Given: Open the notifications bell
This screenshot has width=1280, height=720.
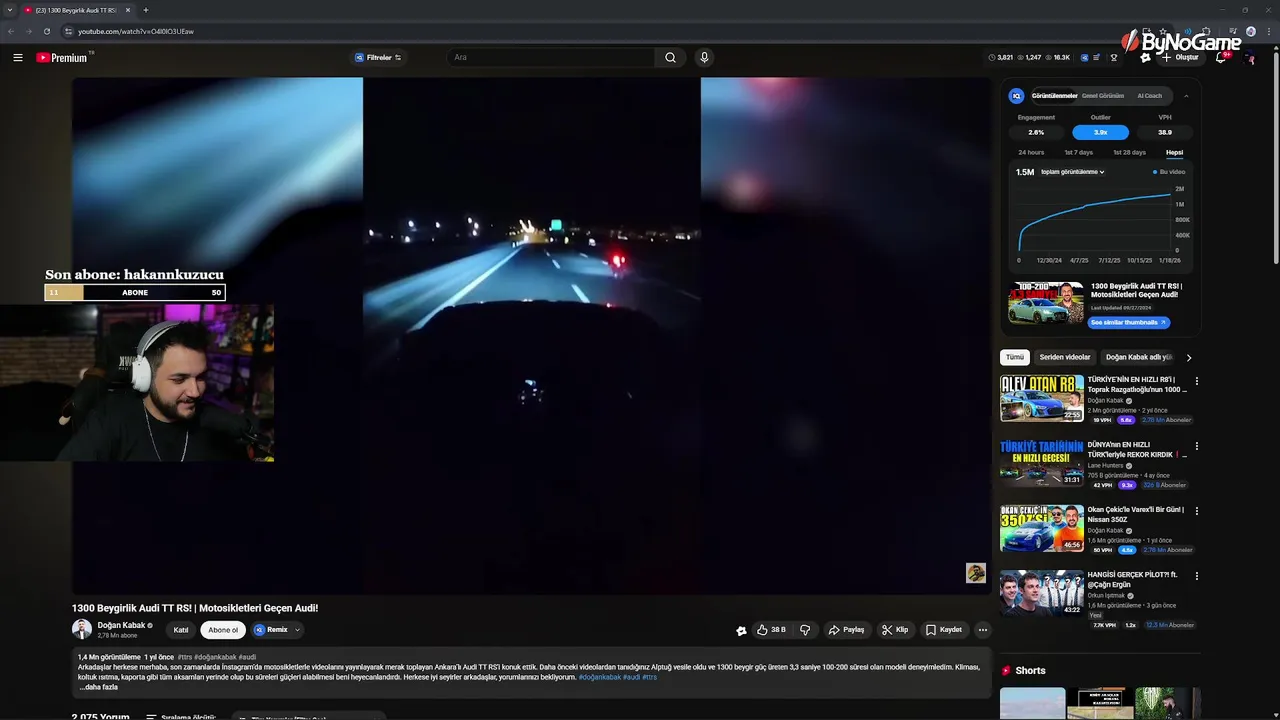Looking at the screenshot, I should pyautogui.click(x=1222, y=58).
